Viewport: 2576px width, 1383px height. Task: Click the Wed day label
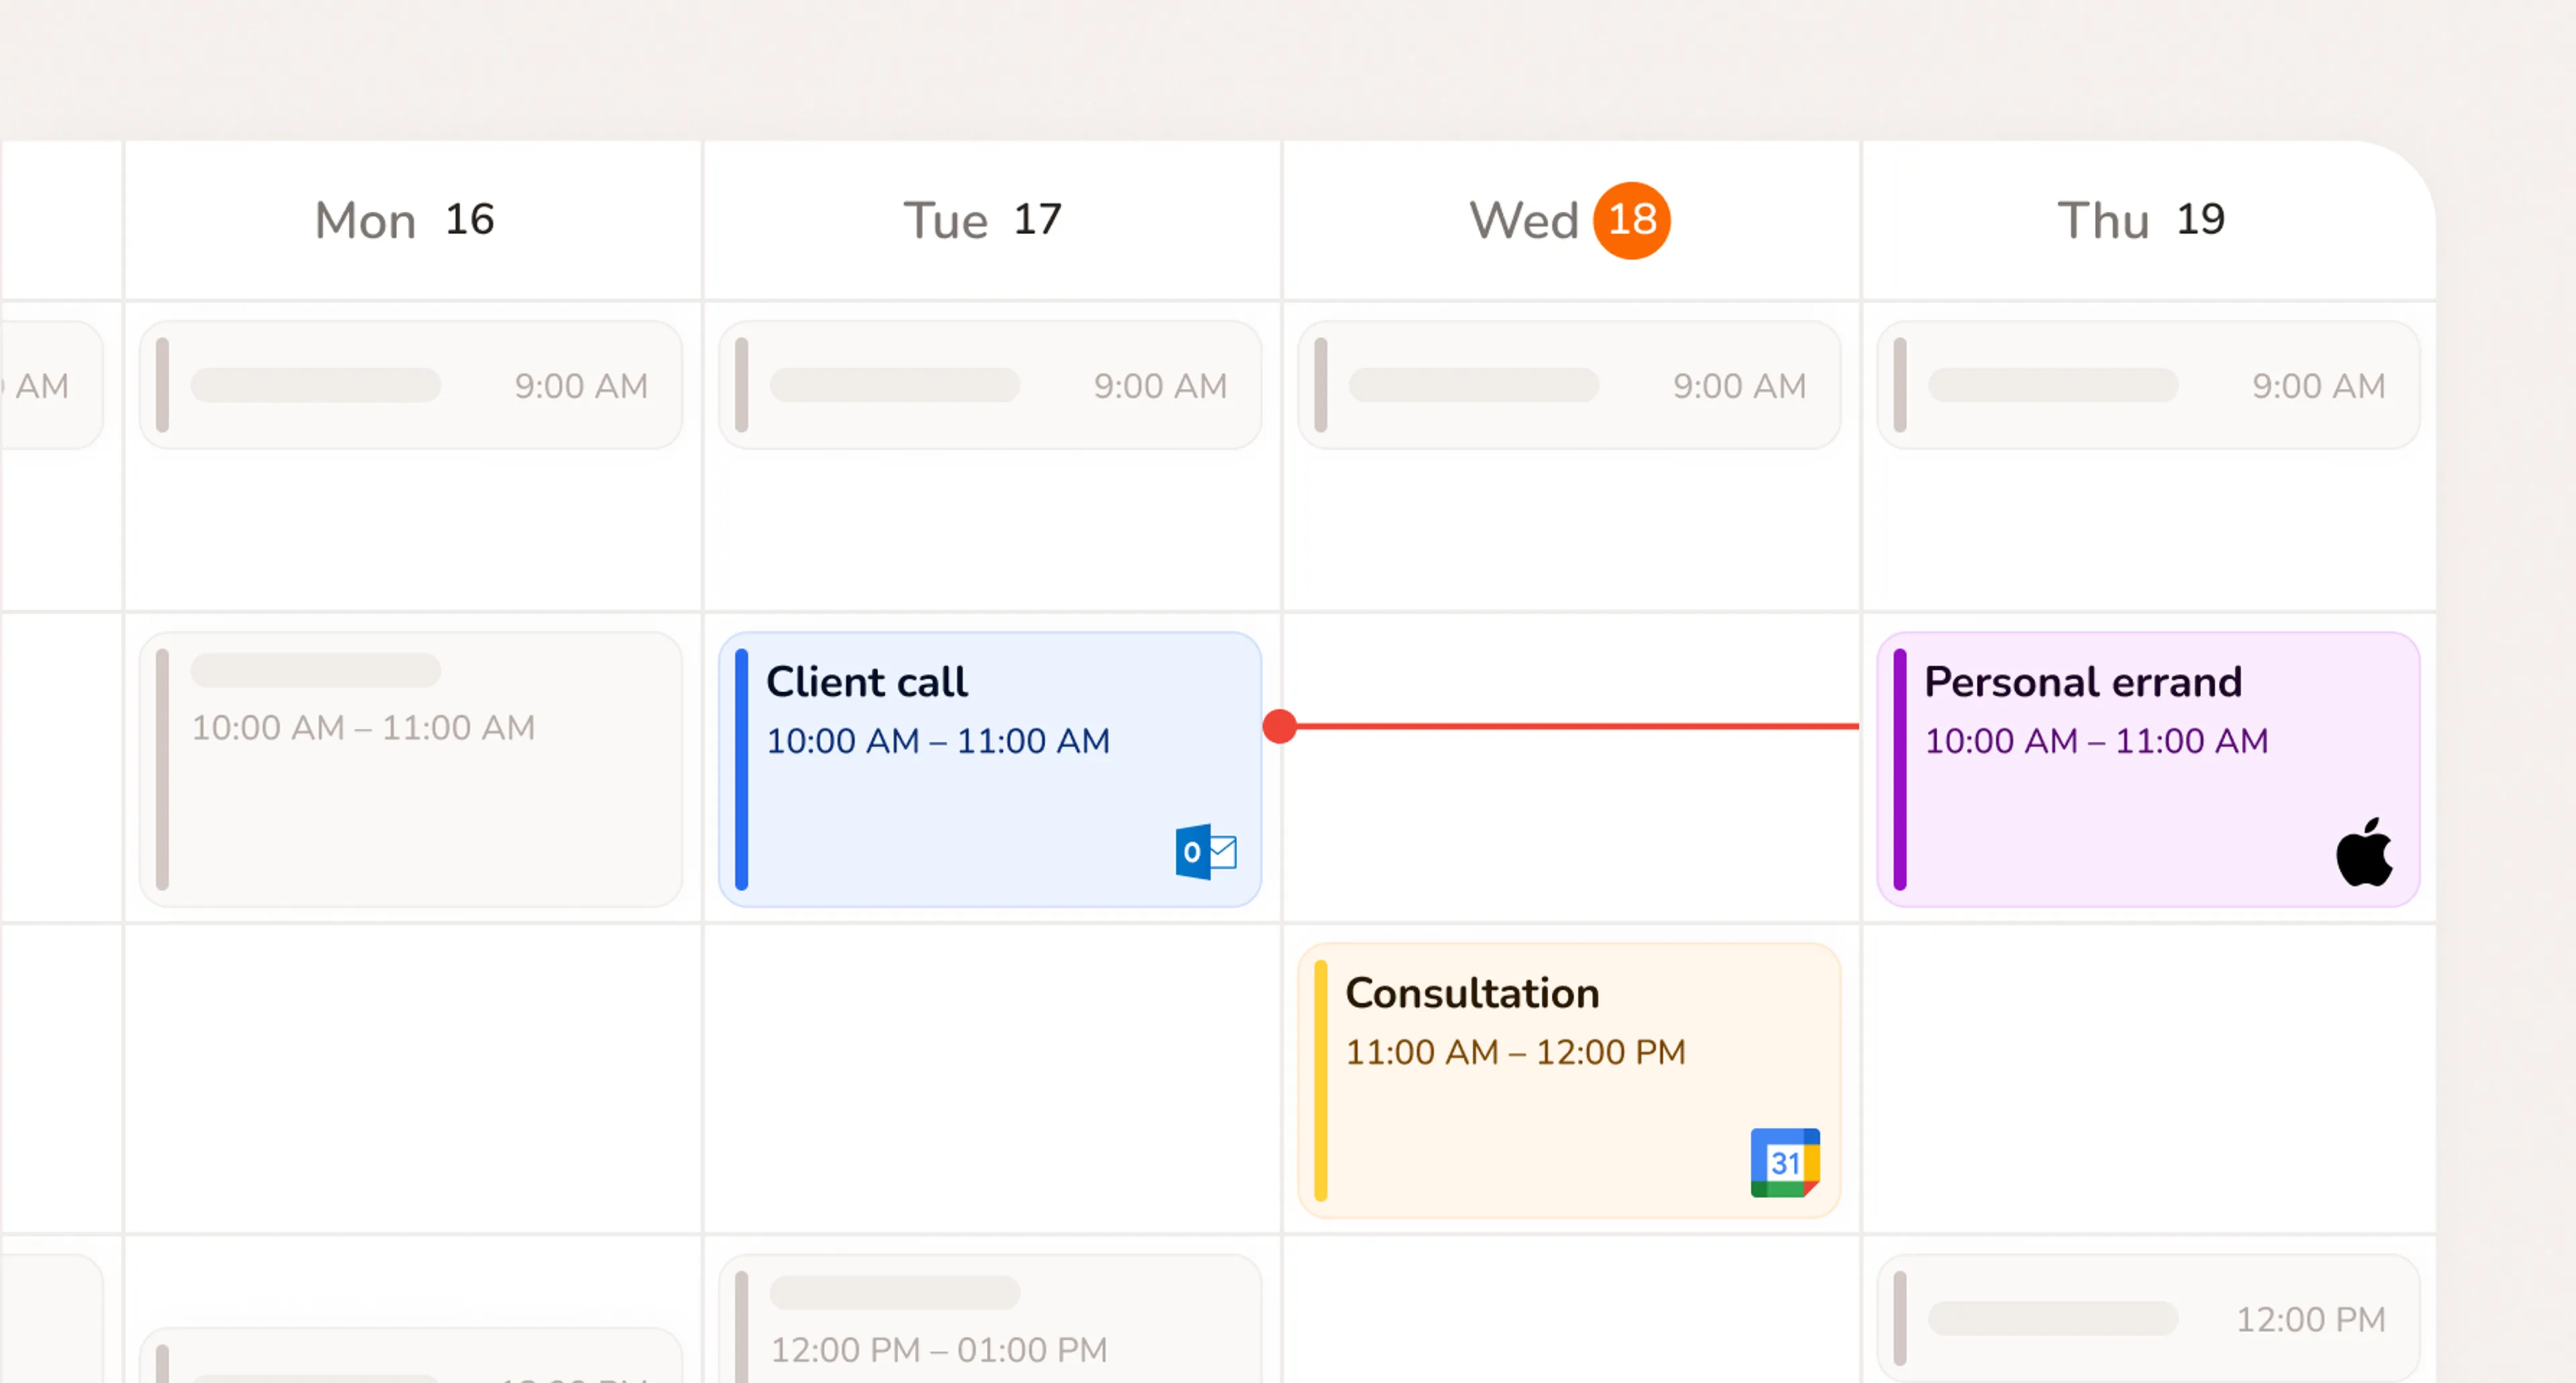(1523, 220)
